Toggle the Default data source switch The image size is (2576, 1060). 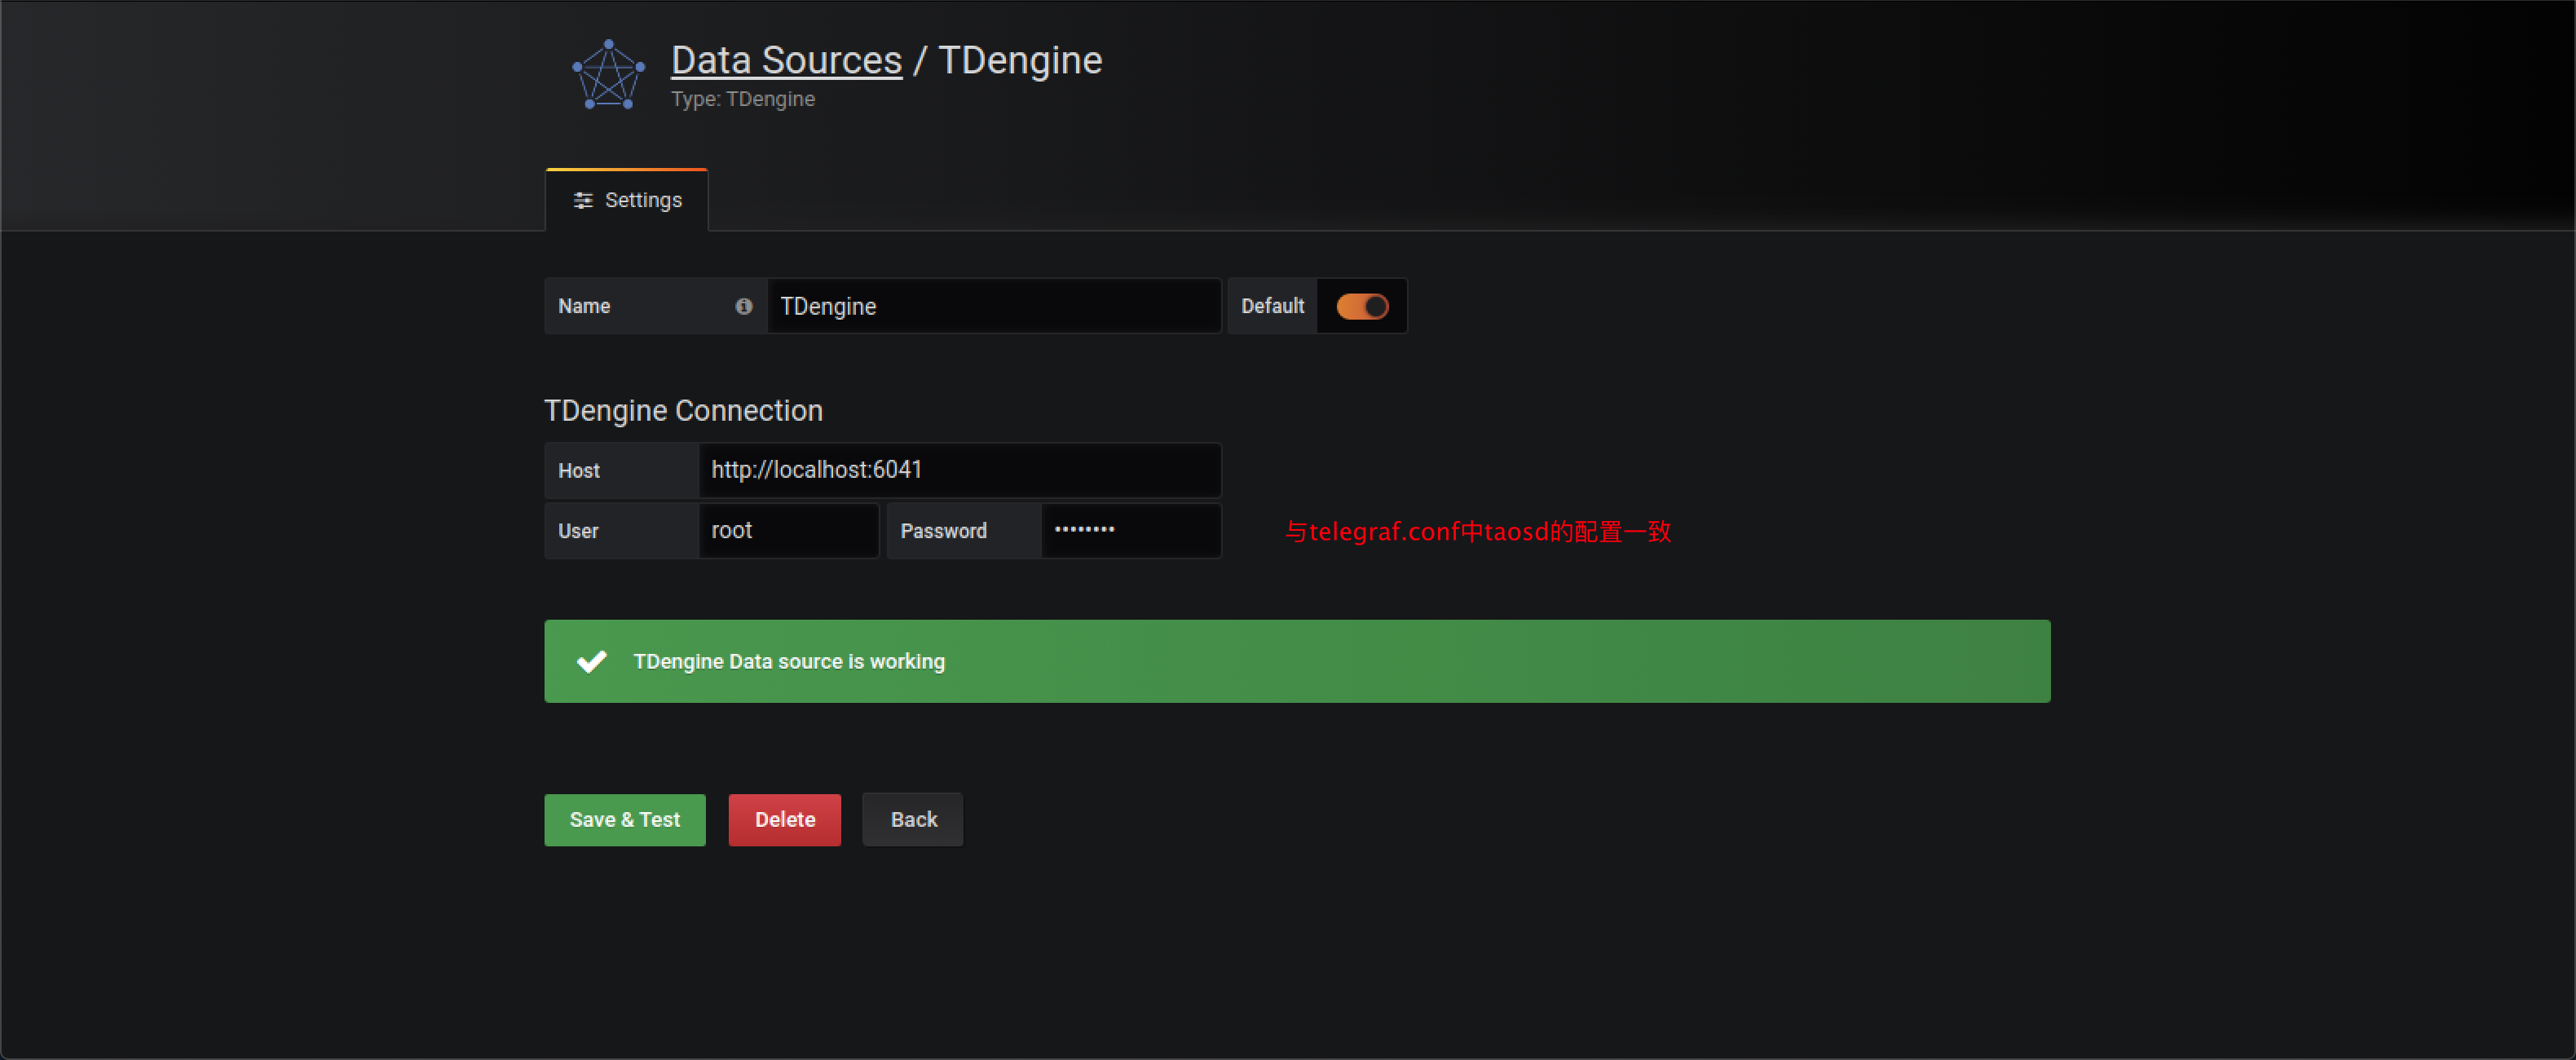(1362, 306)
